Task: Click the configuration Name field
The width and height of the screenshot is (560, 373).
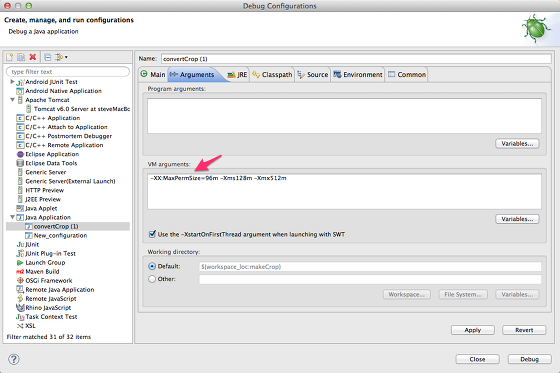Action: [356, 59]
